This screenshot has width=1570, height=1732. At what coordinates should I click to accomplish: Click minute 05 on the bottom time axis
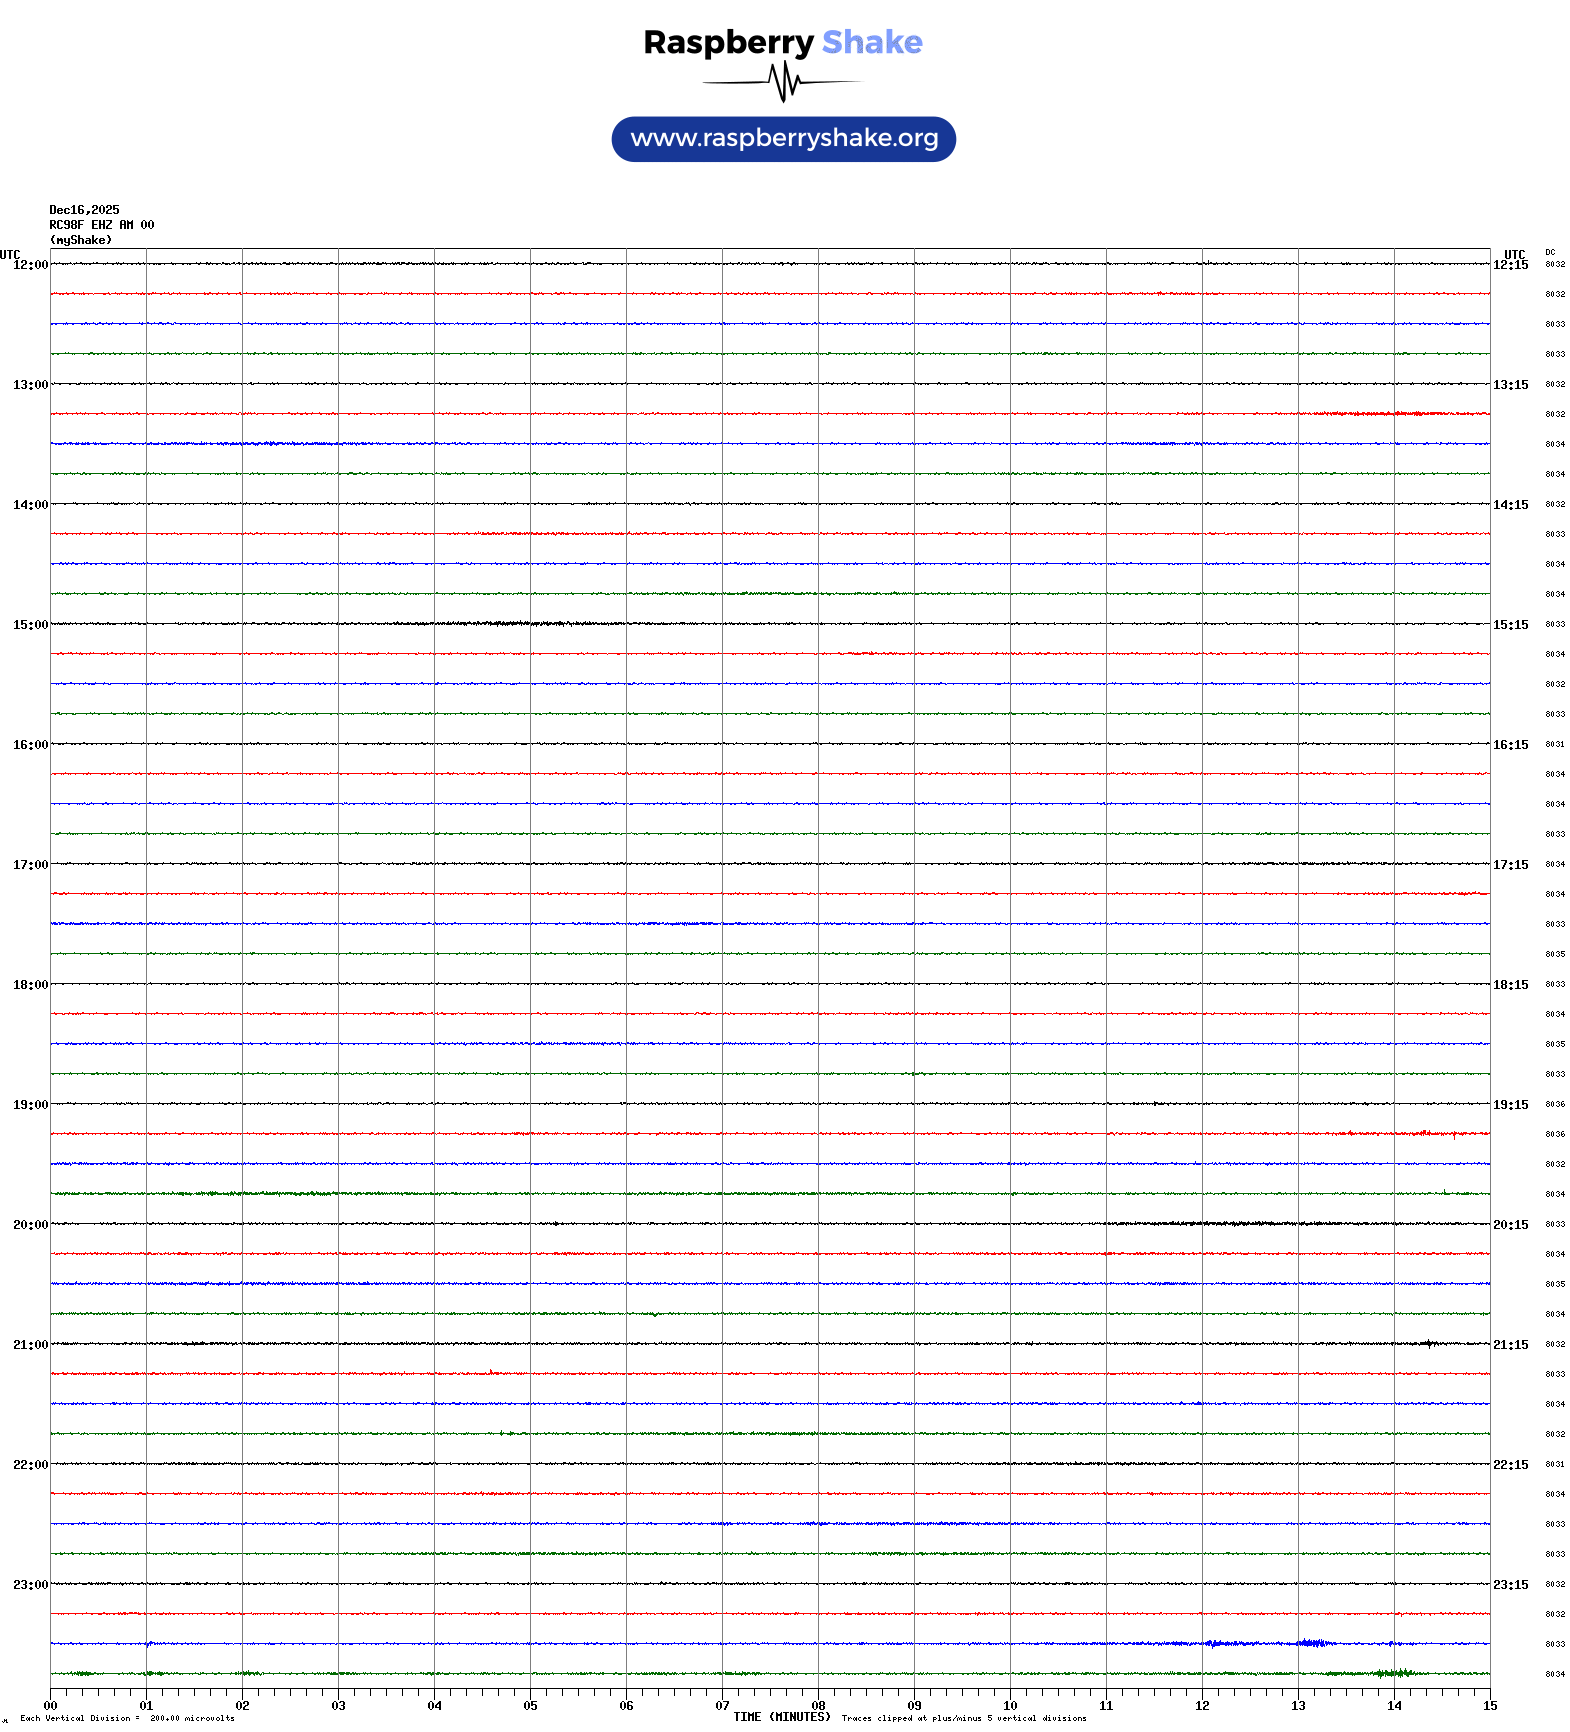tap(530, 1706)
